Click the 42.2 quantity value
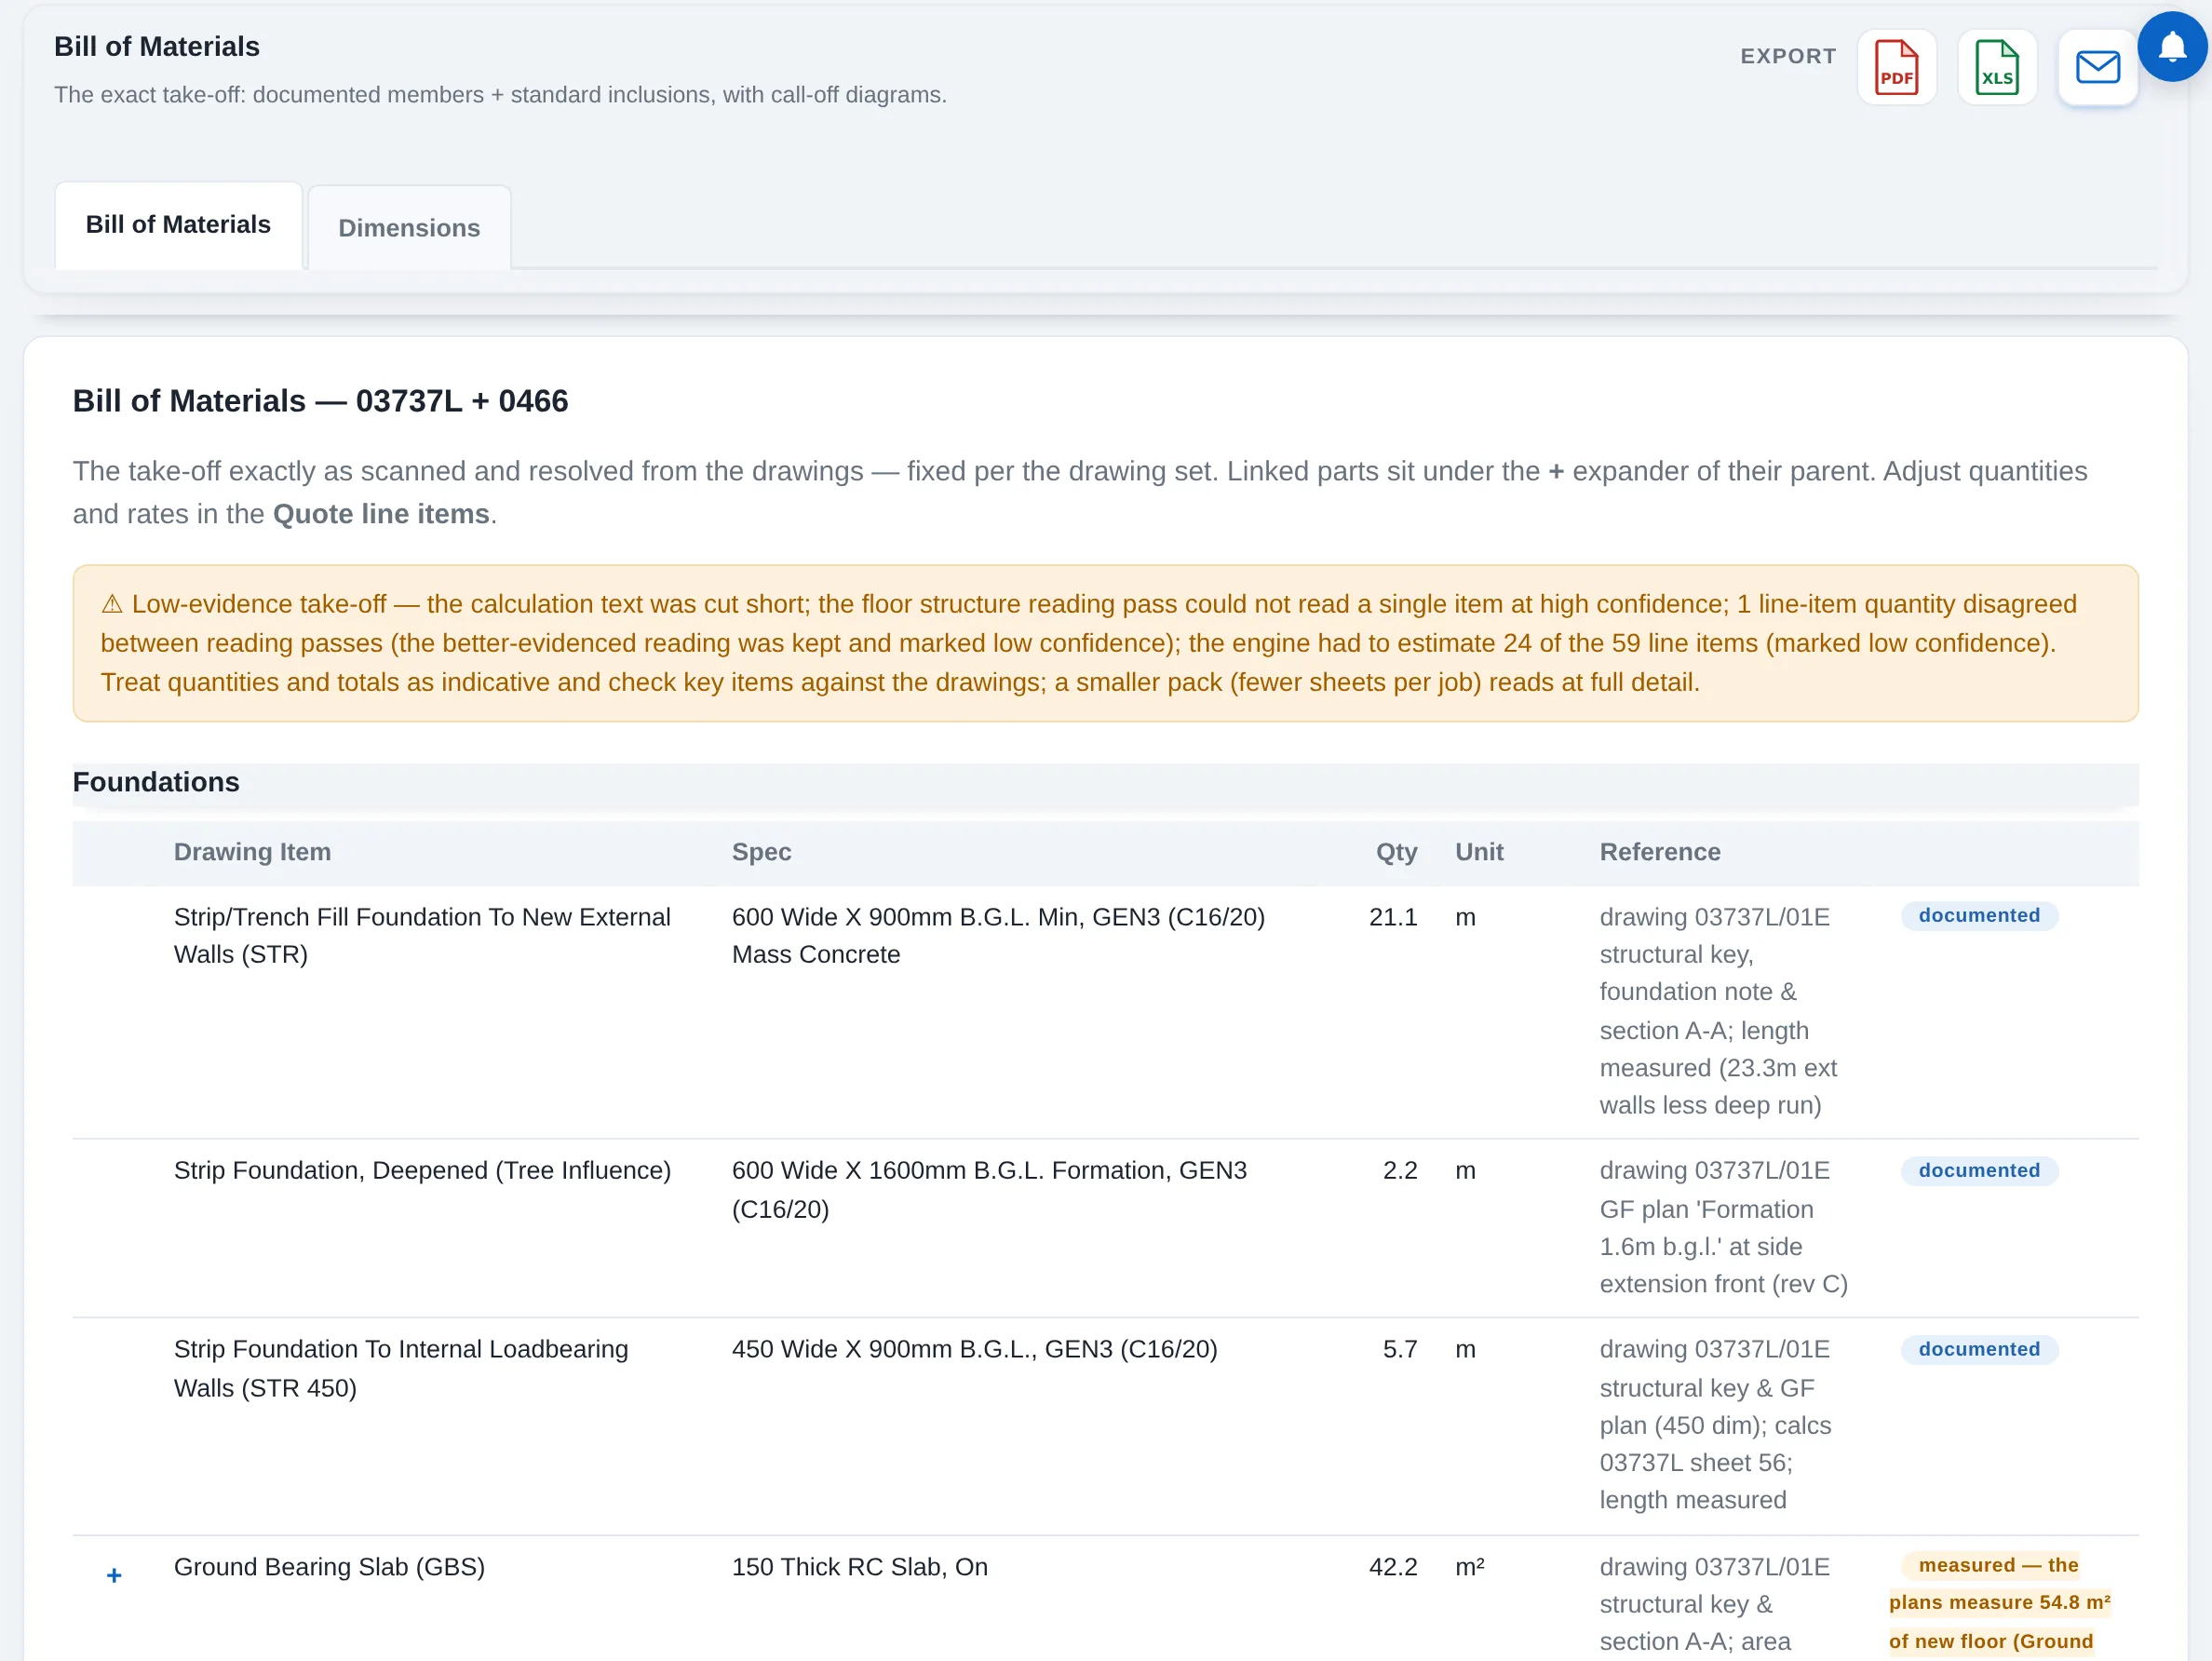 (x=1393, y=1567)
